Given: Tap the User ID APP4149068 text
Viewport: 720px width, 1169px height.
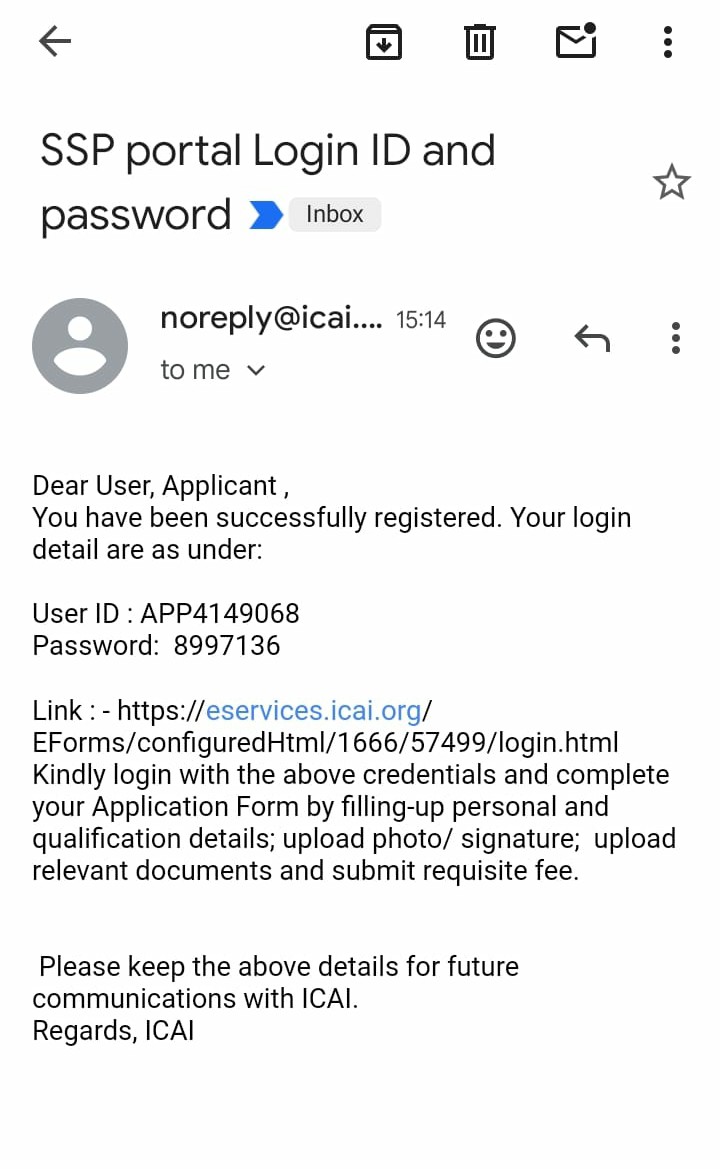Looking at the screenshot, I should (166, 613).
